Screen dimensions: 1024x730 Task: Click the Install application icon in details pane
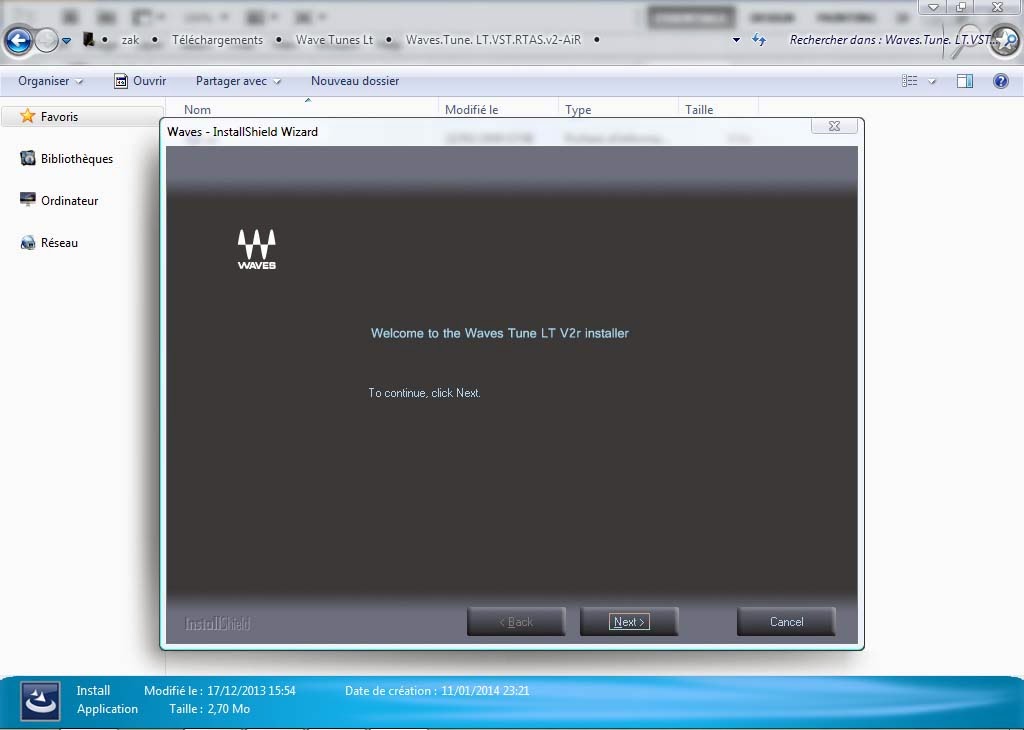[x=40, y=701]
